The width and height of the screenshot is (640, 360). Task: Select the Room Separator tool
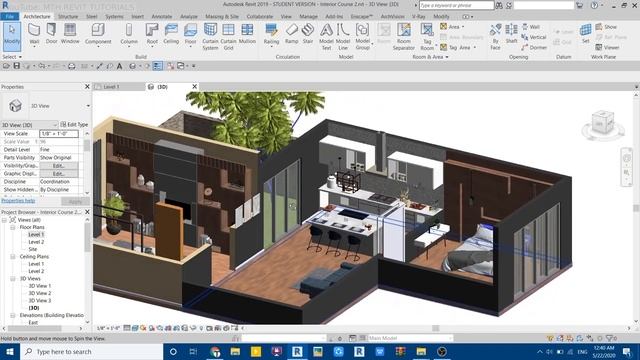pyautogui.click(x=404, y=36)
